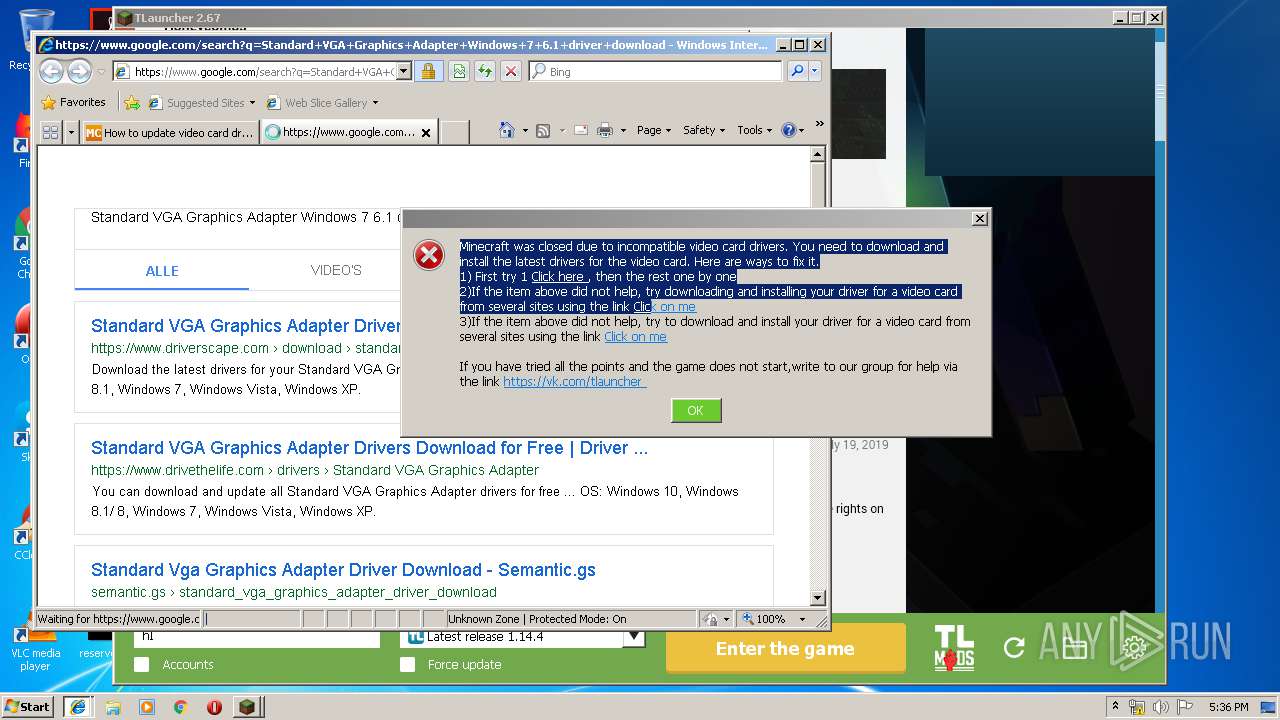Screen dimensions: 1280x720
Task: Click IE page scrollbar down arrow
Action: [817, 598]
